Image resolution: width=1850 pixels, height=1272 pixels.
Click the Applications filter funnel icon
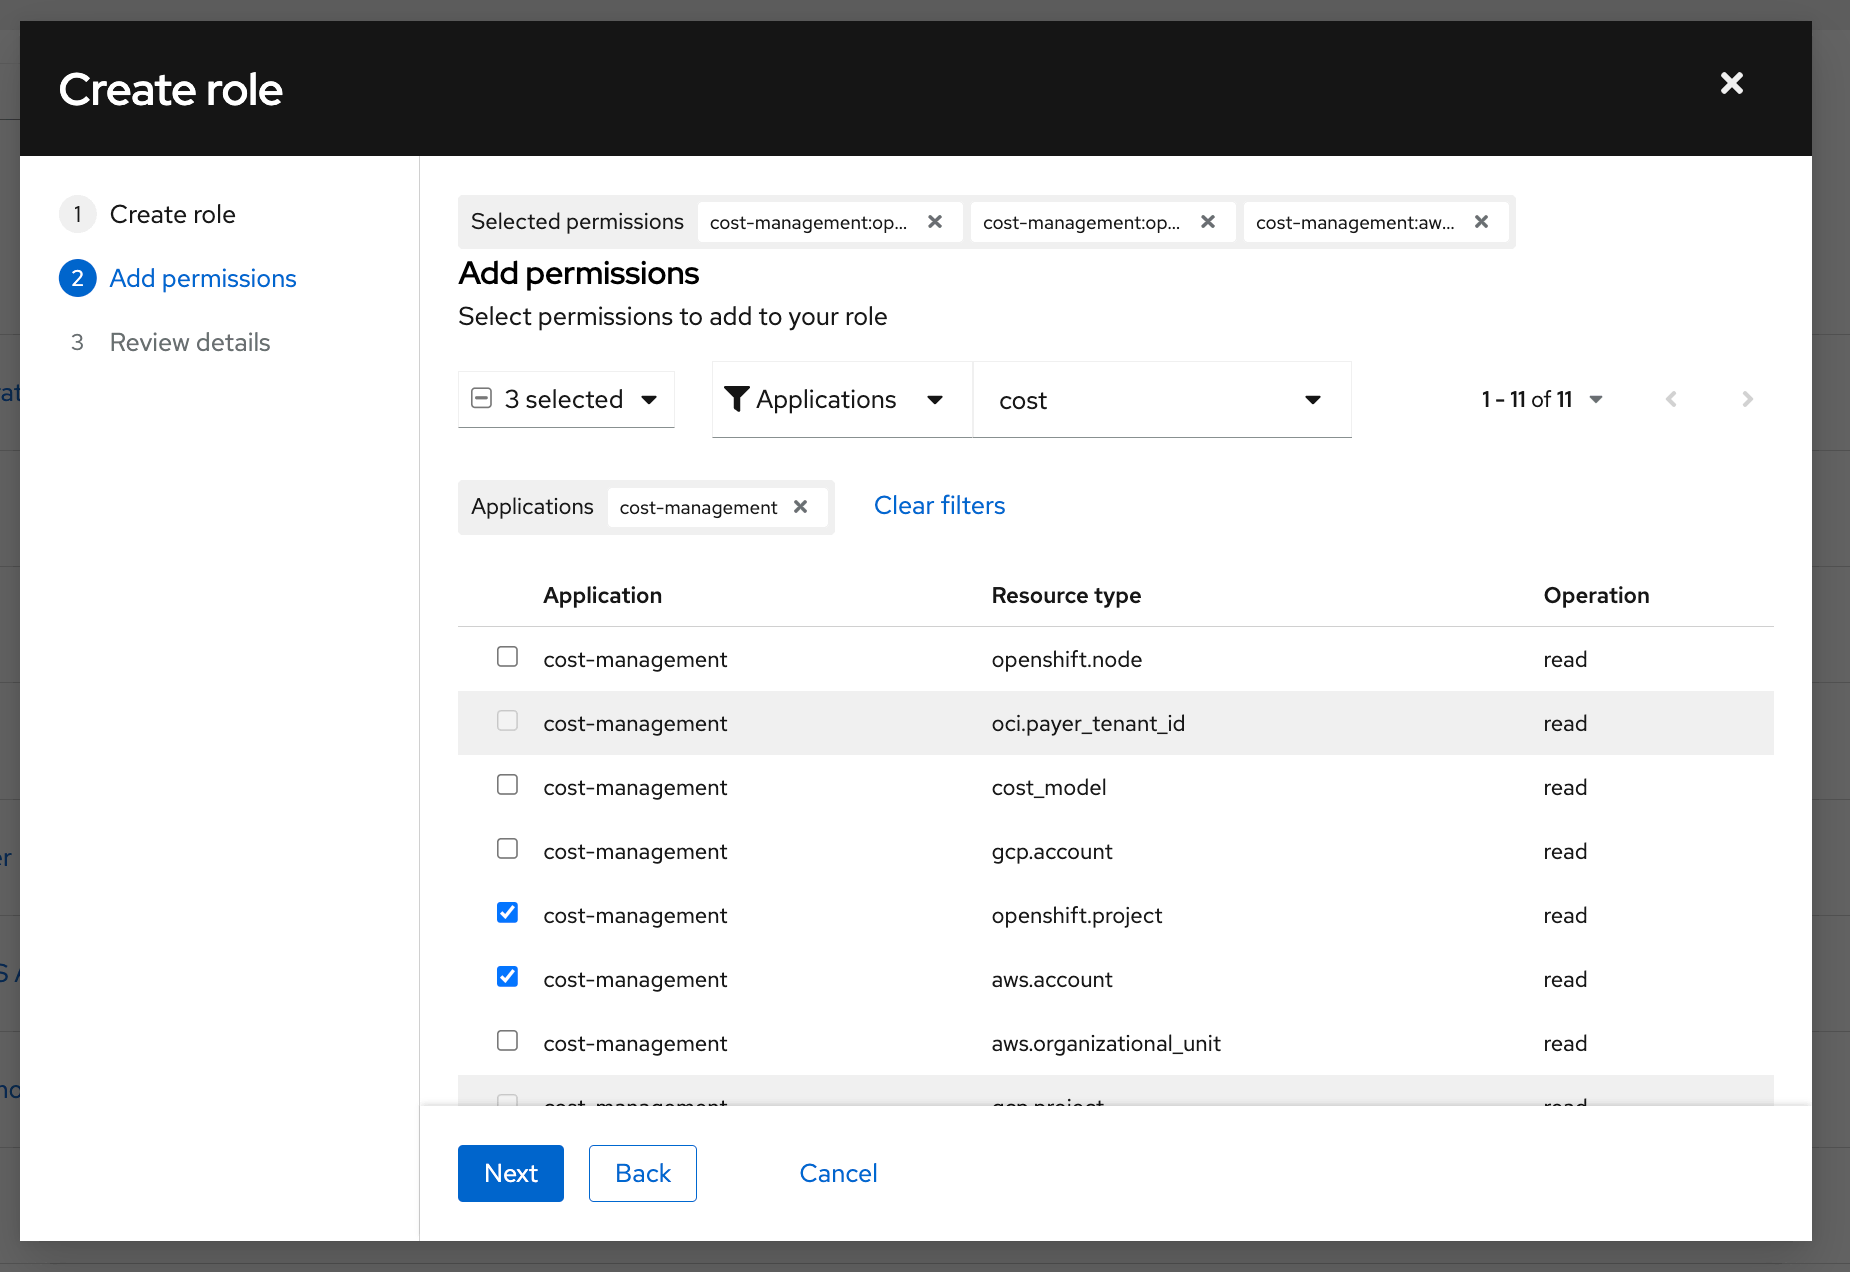(x=737, y=399)
